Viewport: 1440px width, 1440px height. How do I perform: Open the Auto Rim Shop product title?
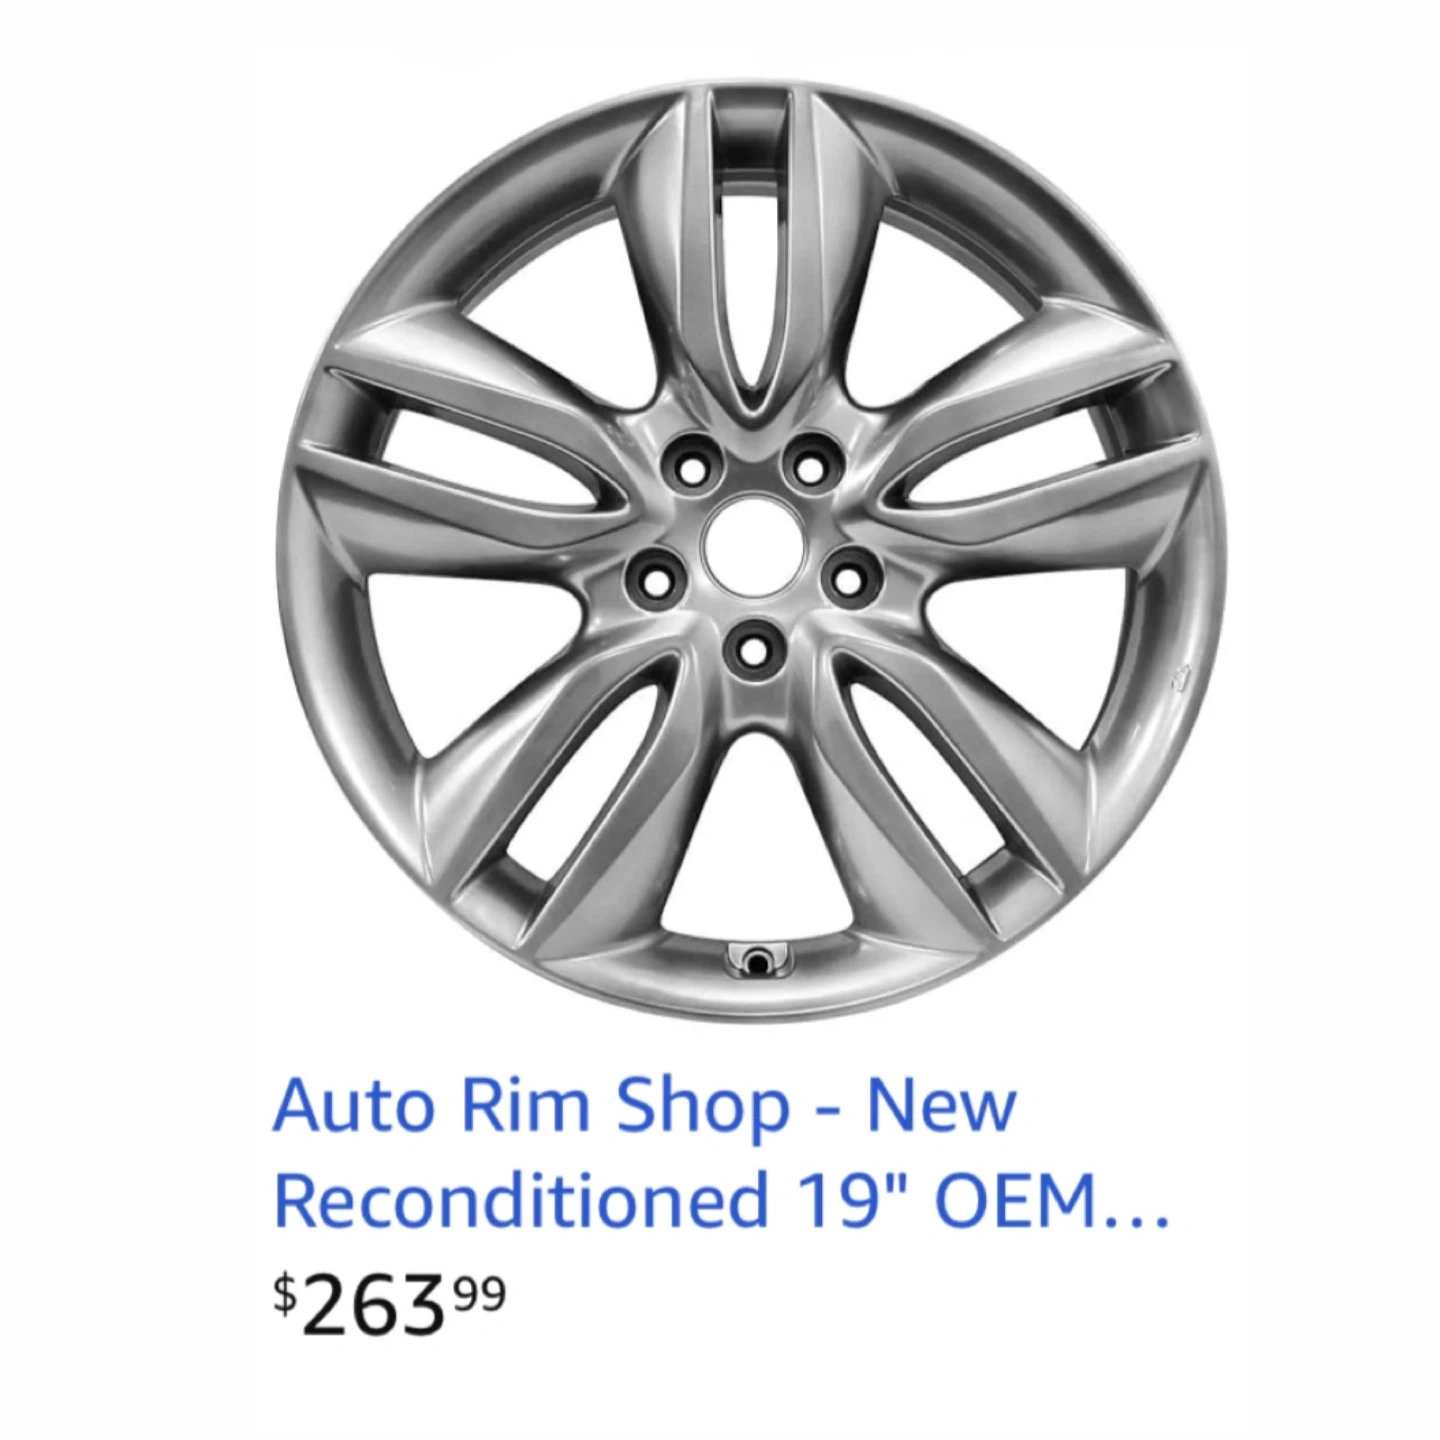click(721, 1153)
